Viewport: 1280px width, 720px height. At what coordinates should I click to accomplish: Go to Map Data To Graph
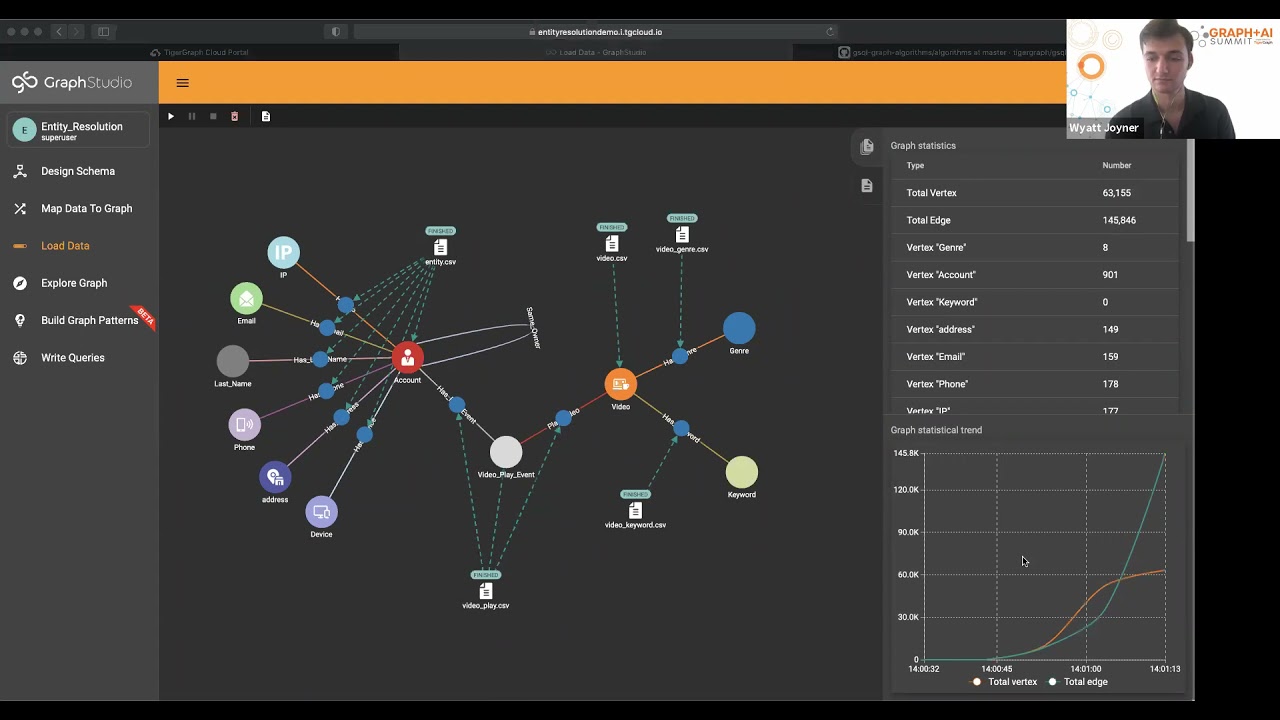[x=86, y=208]
